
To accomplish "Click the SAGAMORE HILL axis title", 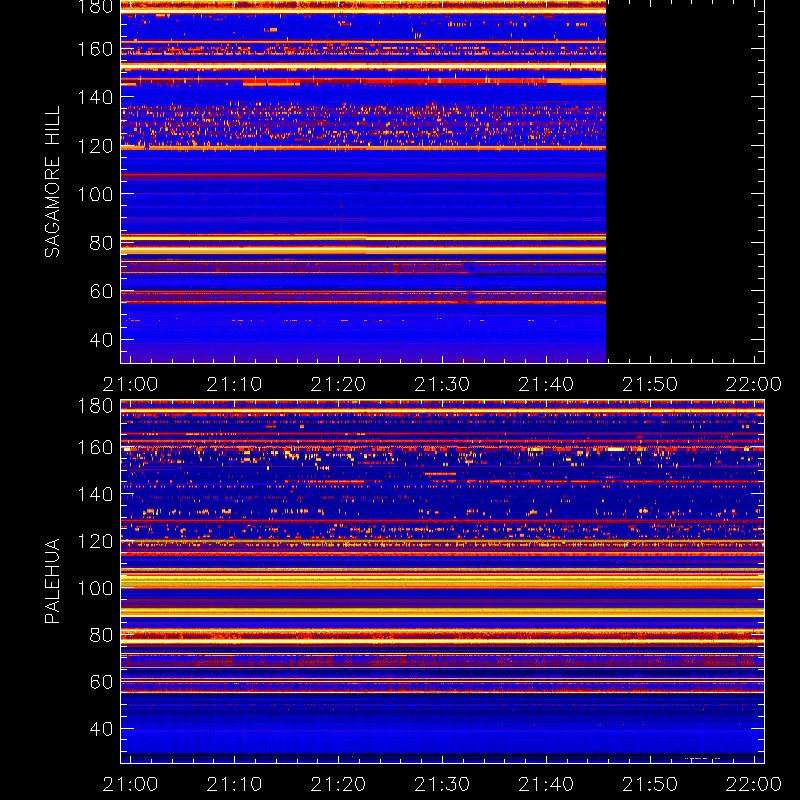I will click(53, 182).
